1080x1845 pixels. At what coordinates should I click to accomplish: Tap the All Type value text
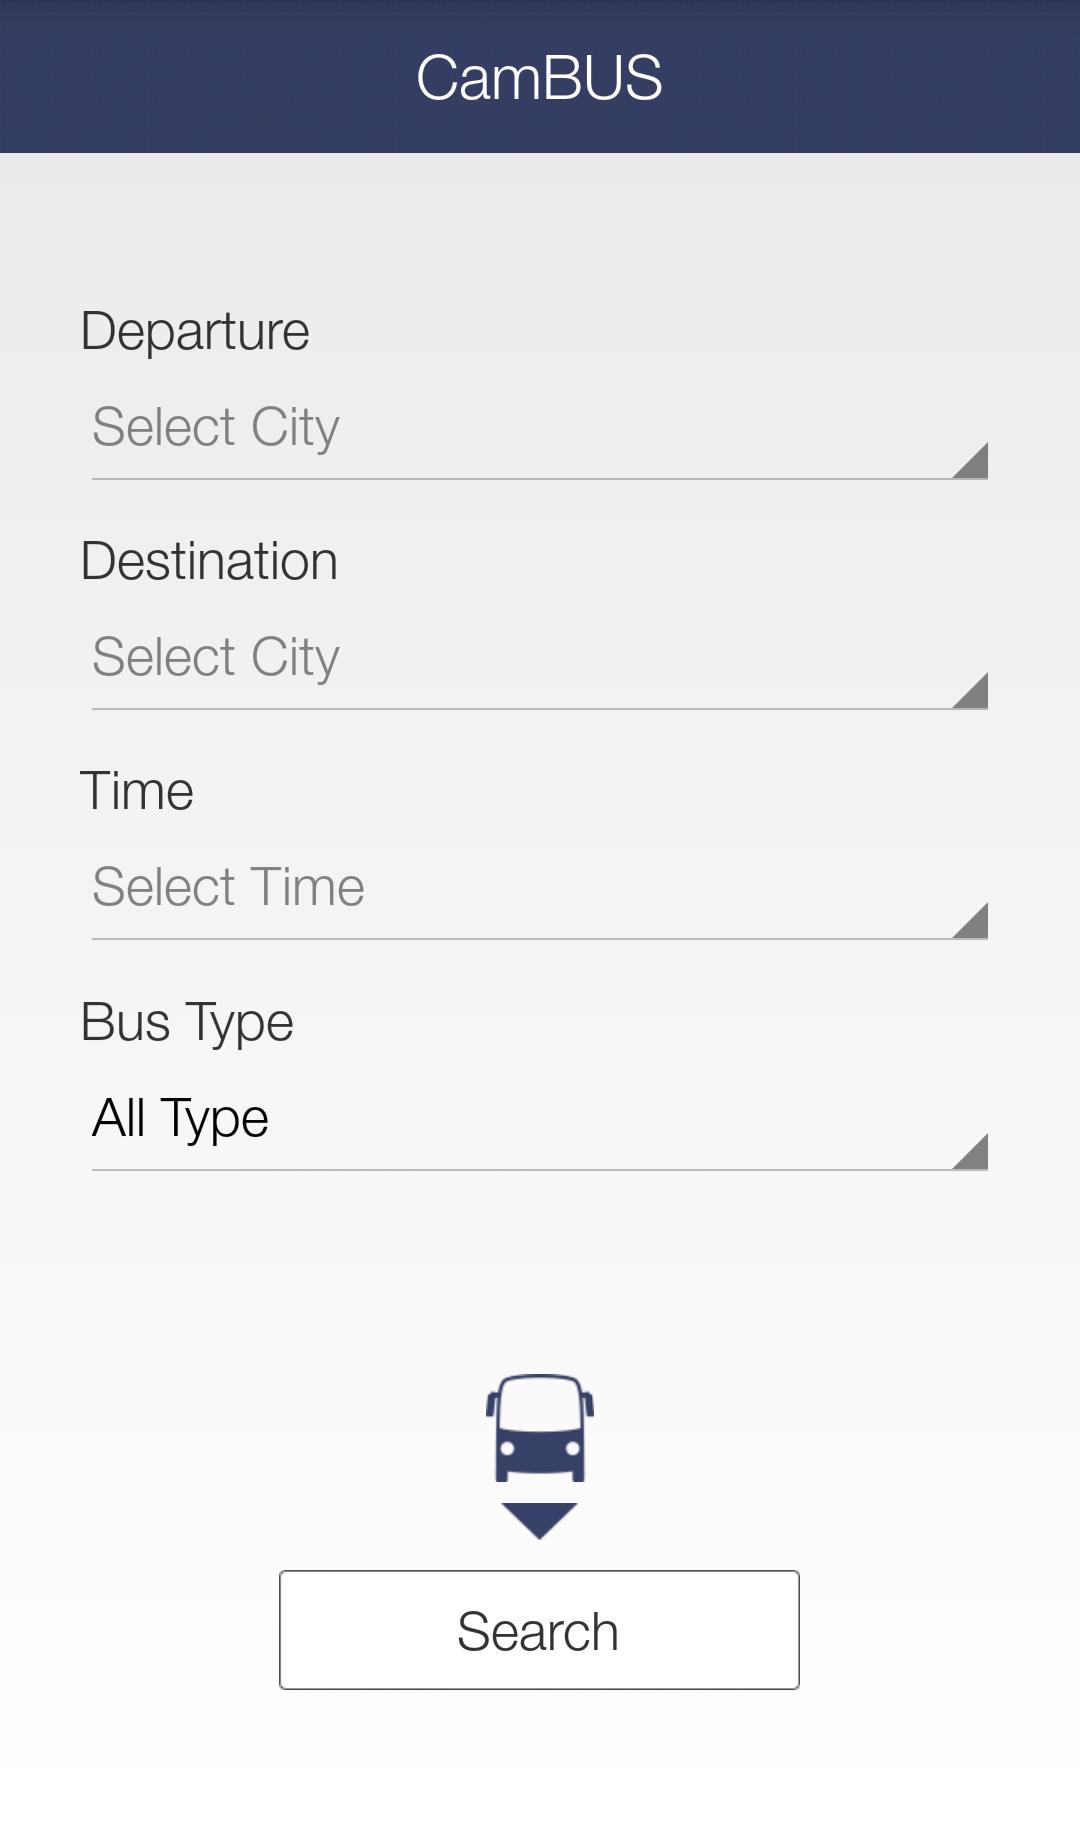click(180, 1118)
